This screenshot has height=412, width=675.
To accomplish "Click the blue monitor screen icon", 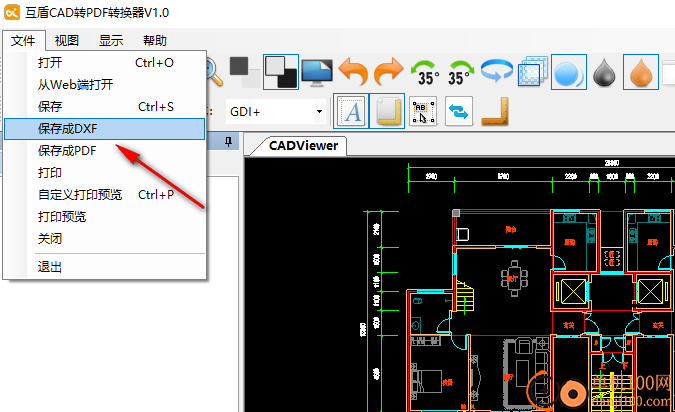I will click(317, 72).
